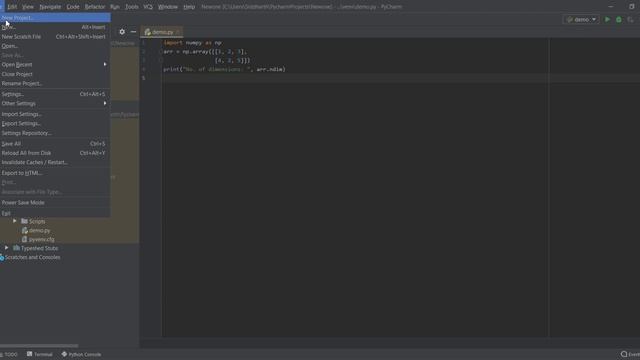The height and width of the screenshot is (360, 640).
Task: Choose New Scratch File
Action: click(x=55, y=37)
